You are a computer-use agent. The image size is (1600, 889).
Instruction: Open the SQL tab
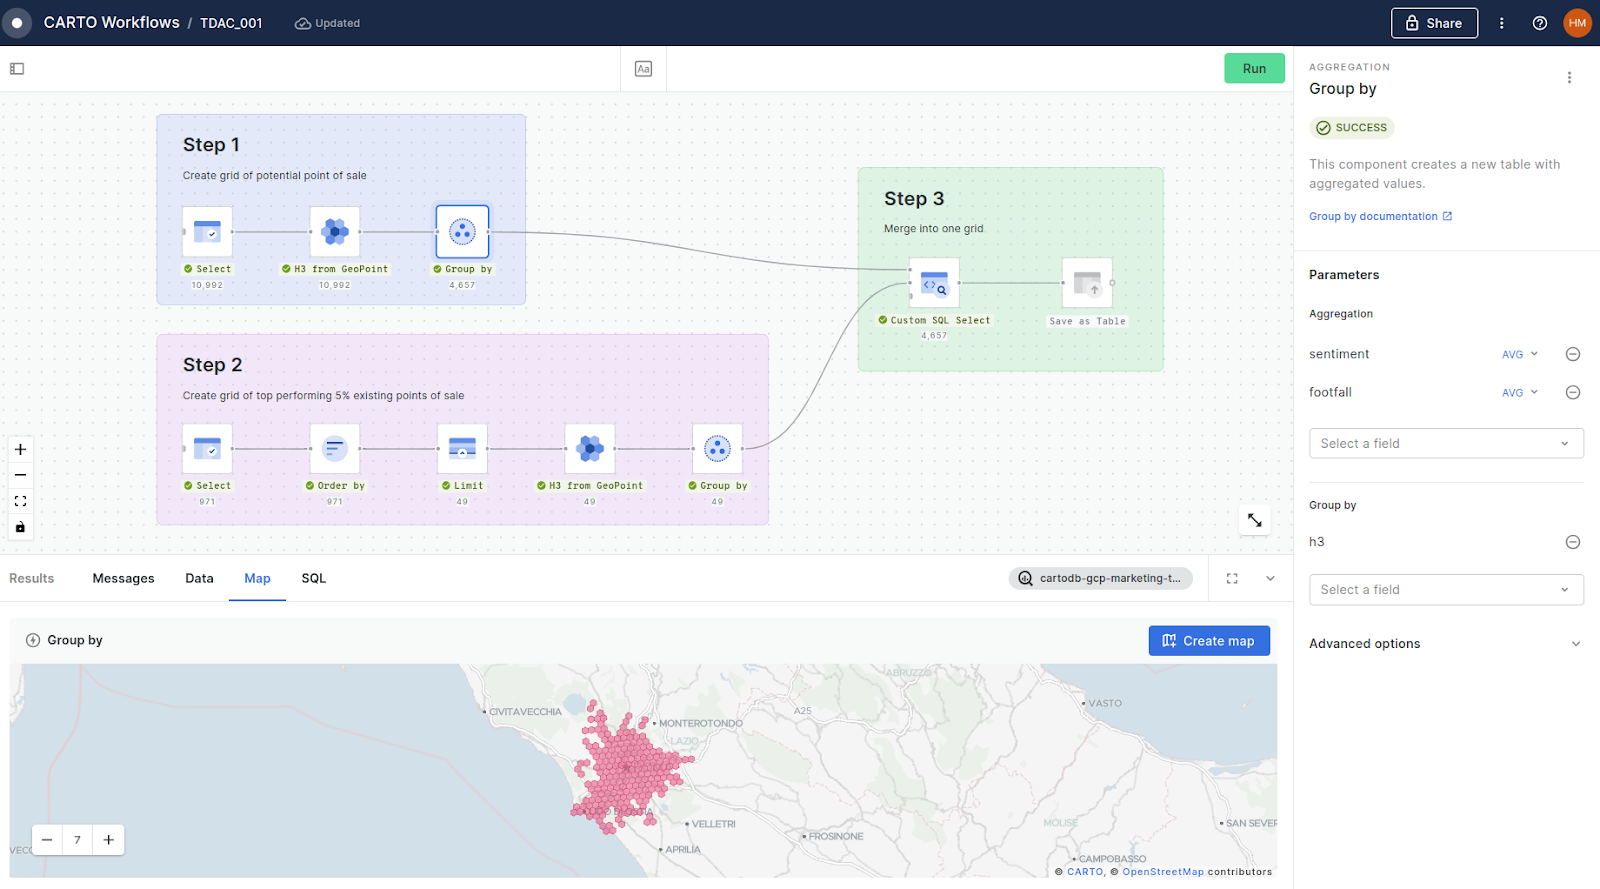(314, 578)
